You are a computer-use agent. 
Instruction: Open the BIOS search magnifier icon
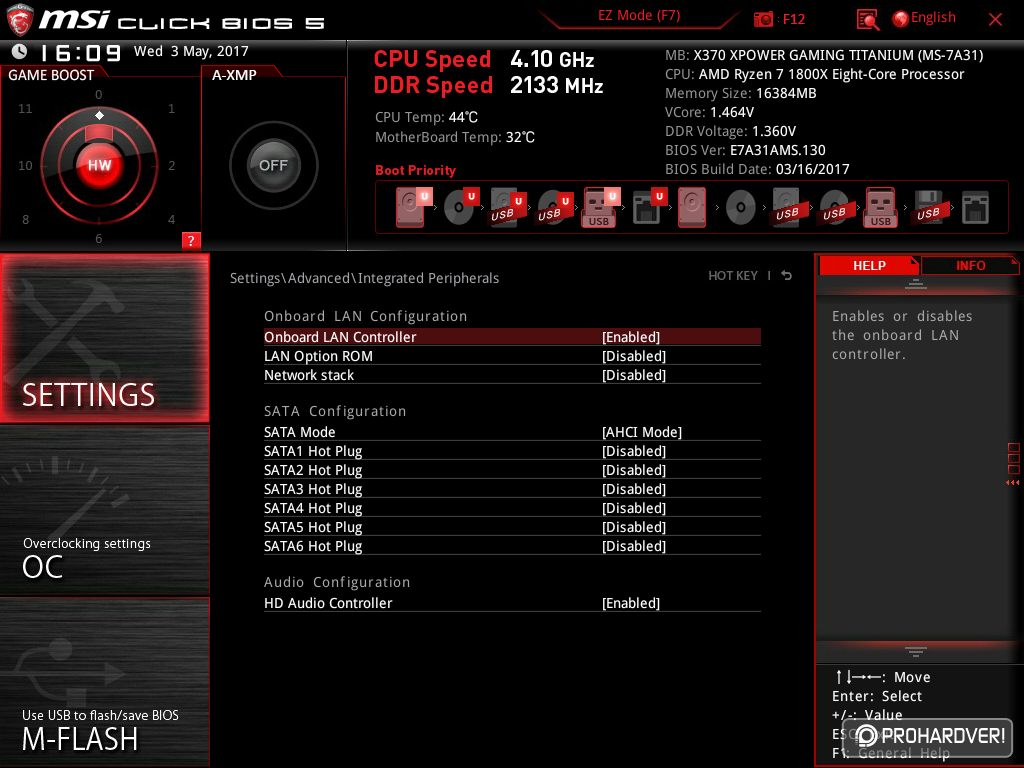tap(867, 20)
